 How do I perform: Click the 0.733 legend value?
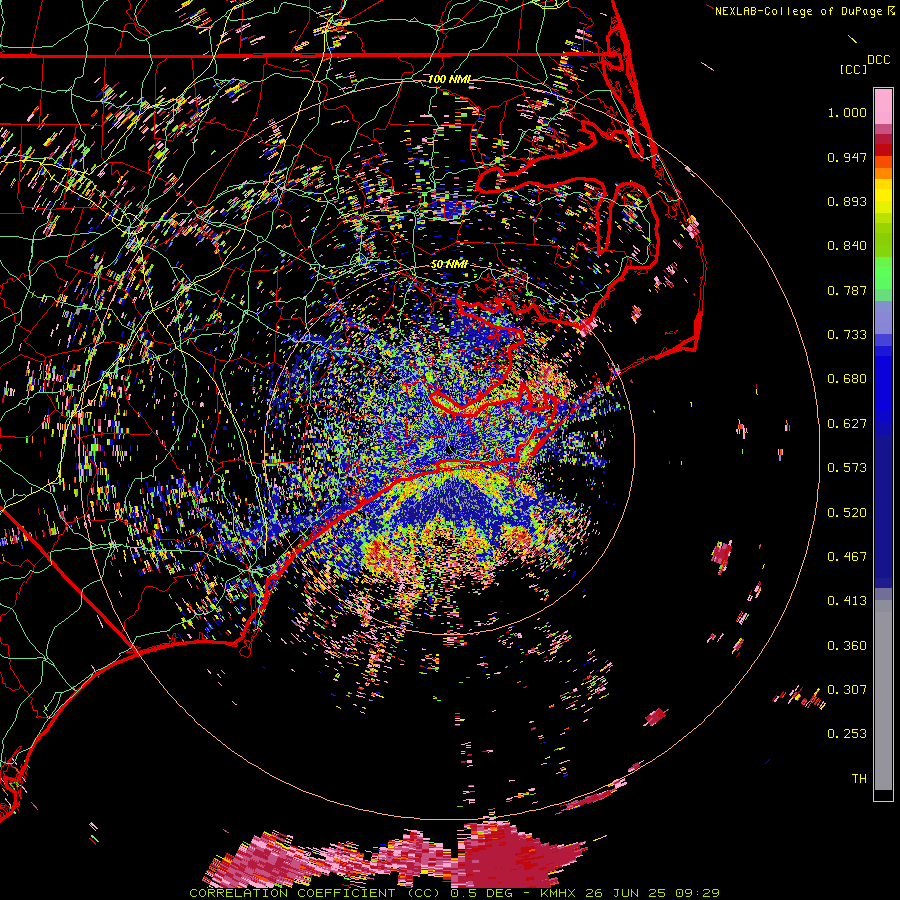(847, 335)
